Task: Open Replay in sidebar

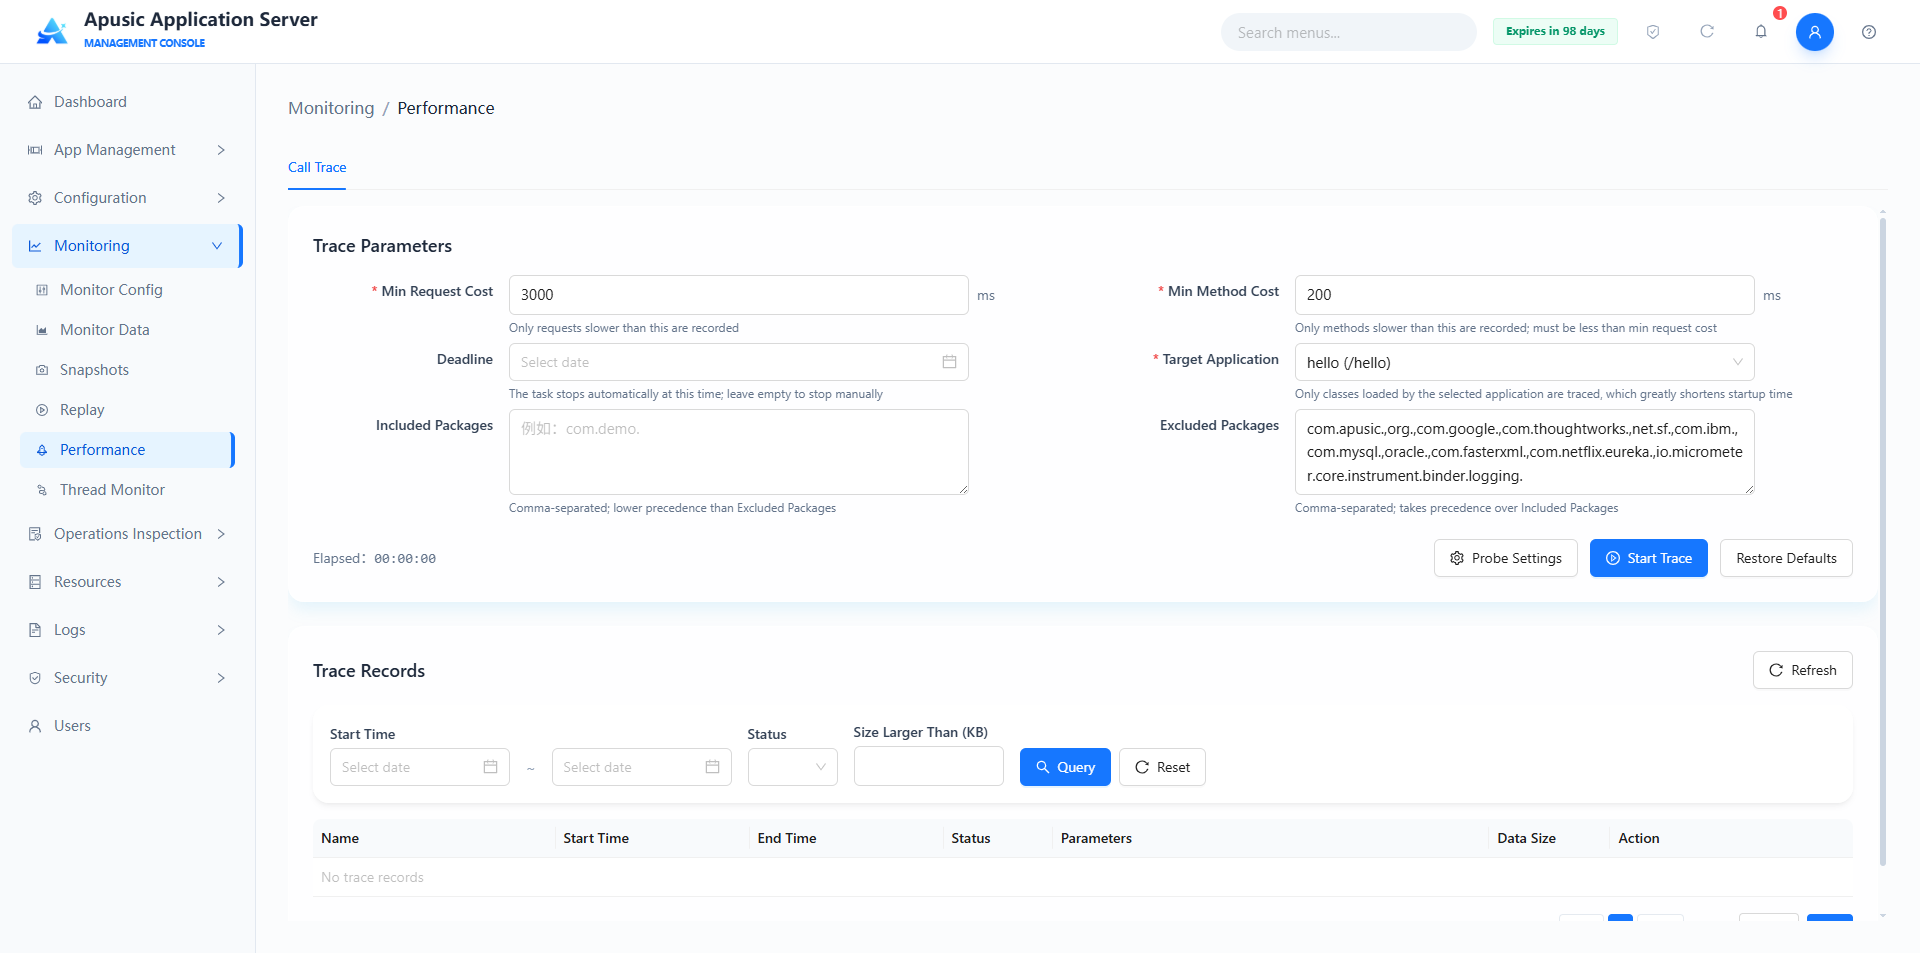Action: (127, 410)
